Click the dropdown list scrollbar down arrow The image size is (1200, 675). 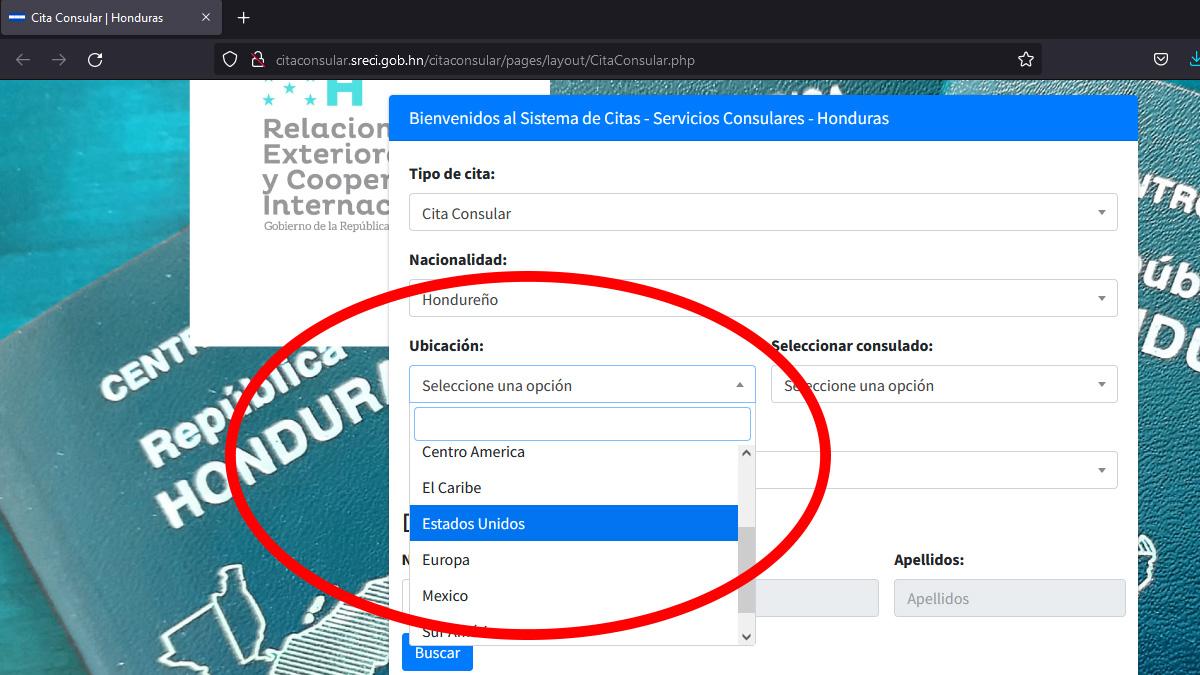click(x=746, y=636)
